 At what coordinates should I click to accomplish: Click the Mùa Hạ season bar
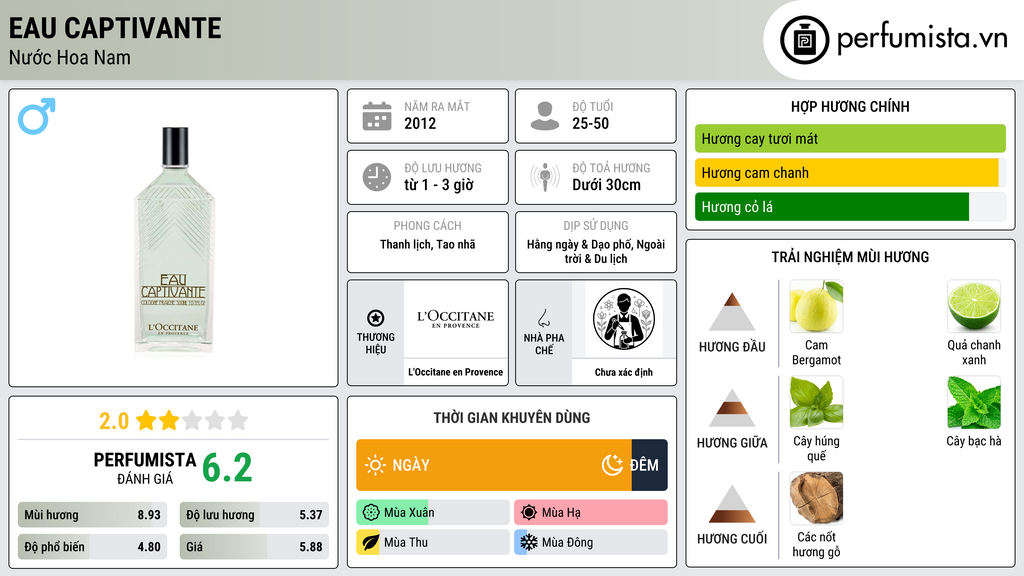tap(591, 513)
